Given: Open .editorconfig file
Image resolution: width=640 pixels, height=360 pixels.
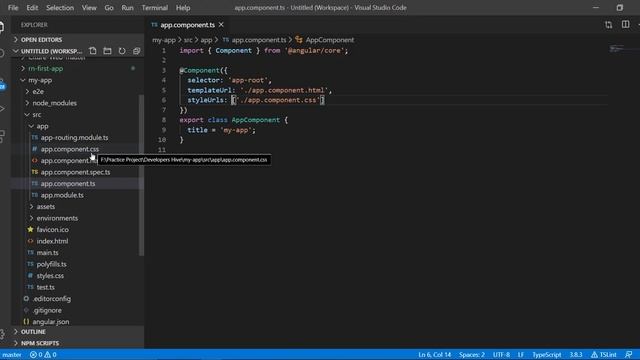Looking at the screenshot, I should point(51,299).
